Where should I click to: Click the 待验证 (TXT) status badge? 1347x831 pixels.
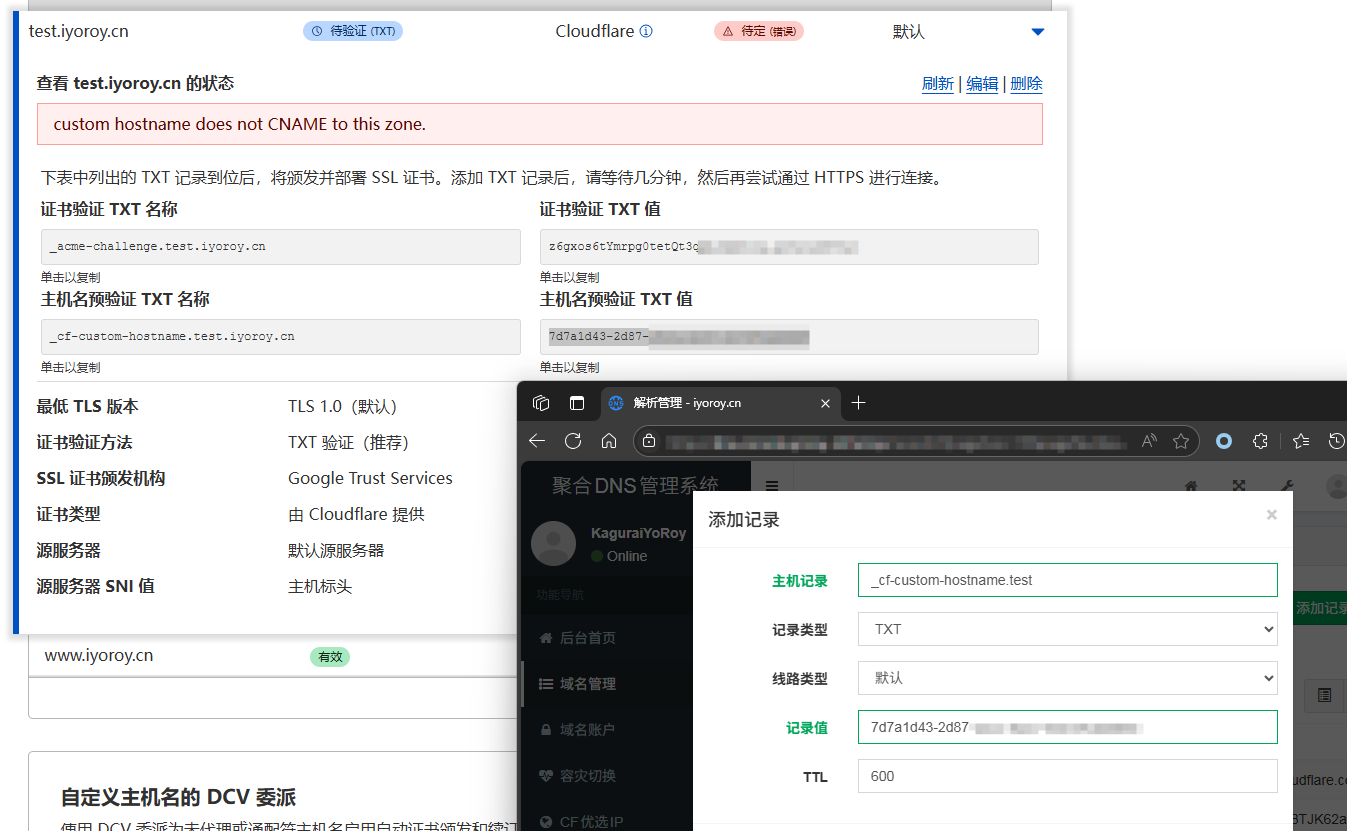click(x=353, y=31)
